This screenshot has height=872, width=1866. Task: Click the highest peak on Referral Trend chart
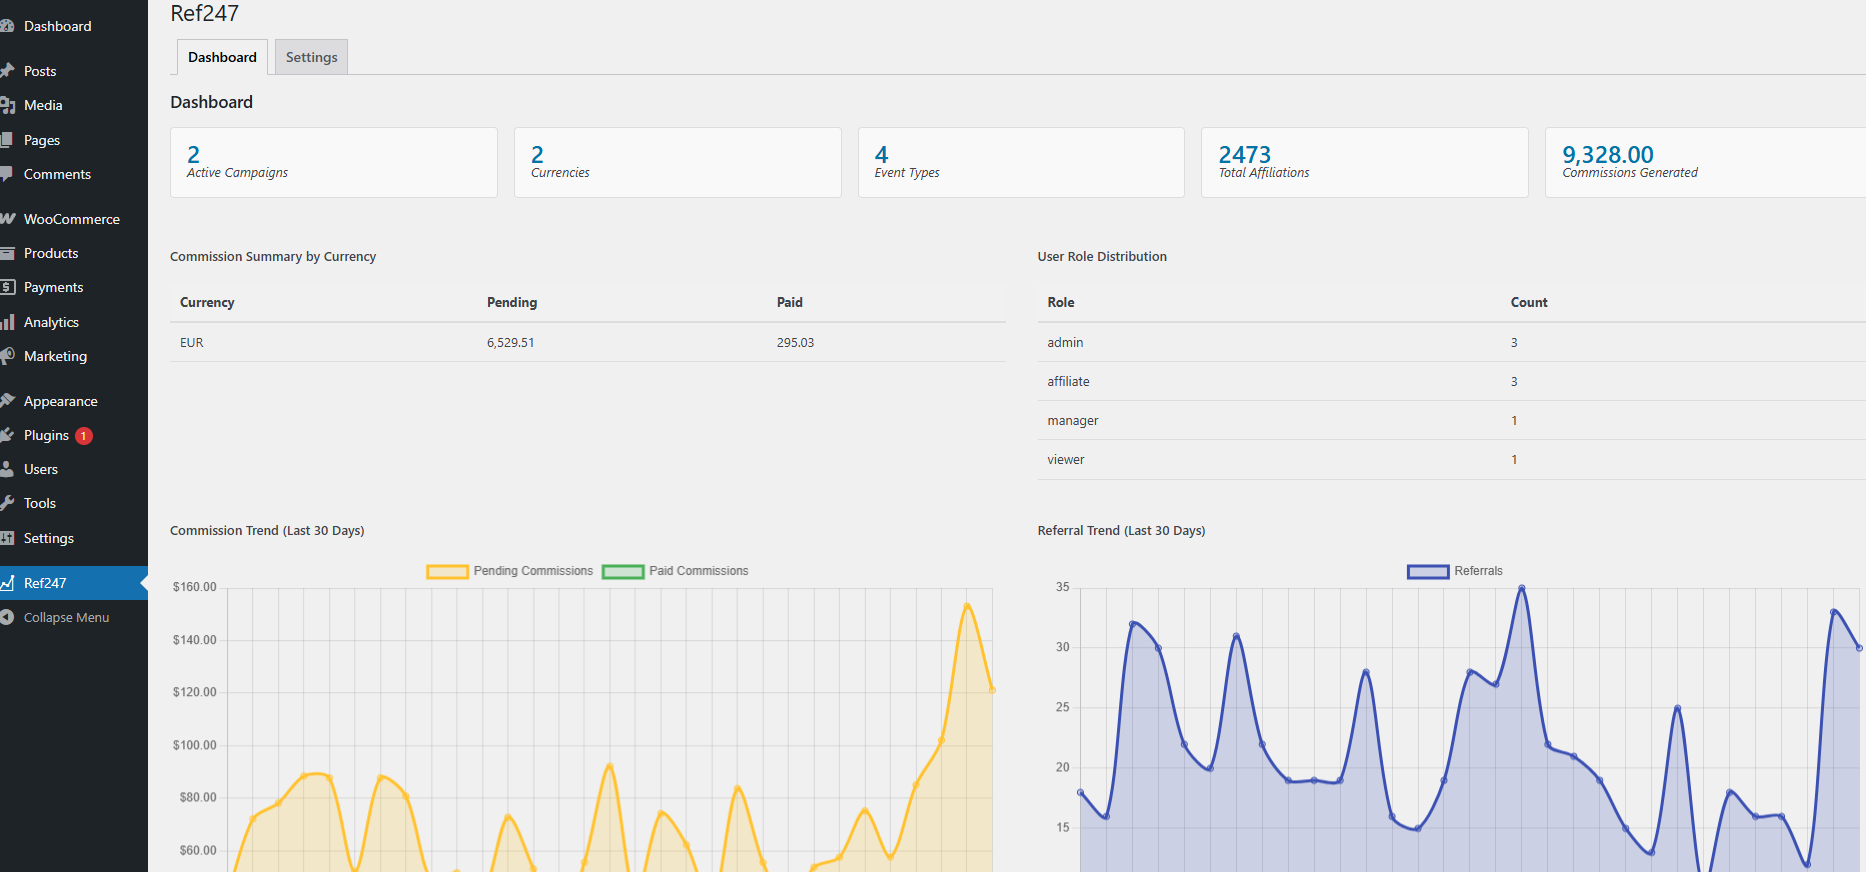(x=1522, y=588)
